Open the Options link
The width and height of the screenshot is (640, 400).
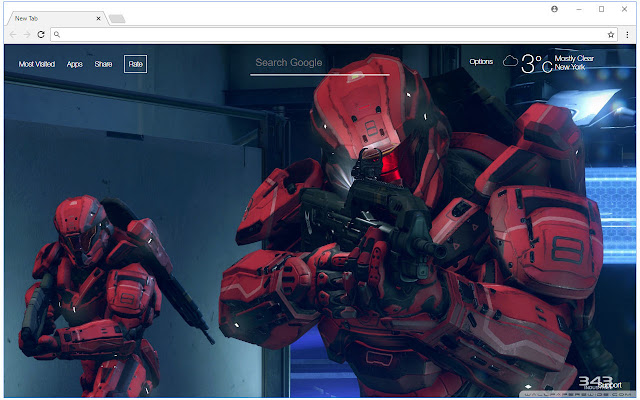click(481, 62)
